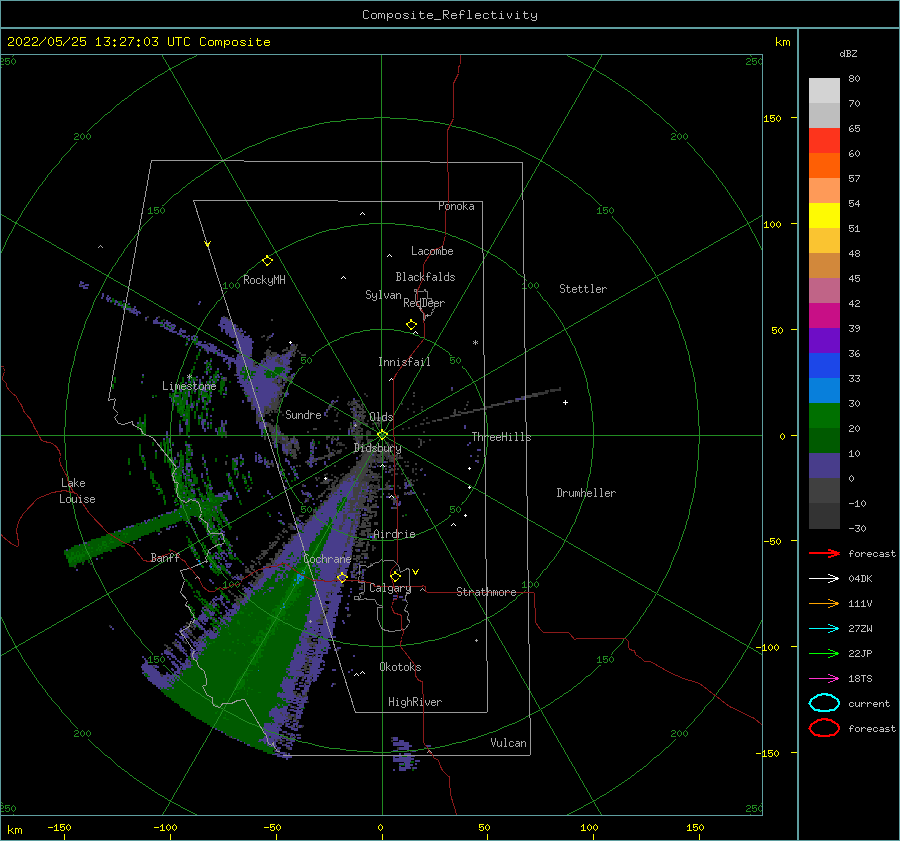Select the dark gray -10 dBZ swatch

coord(824,516)
